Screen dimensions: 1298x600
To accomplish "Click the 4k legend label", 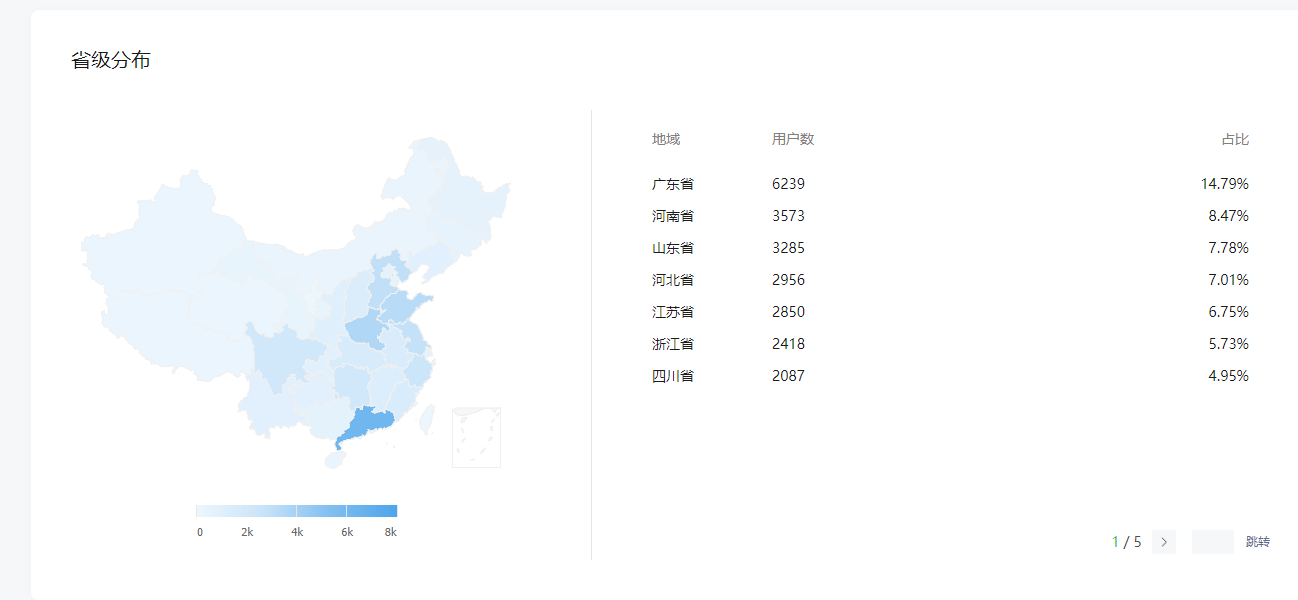I will click(x=297, y=532).
